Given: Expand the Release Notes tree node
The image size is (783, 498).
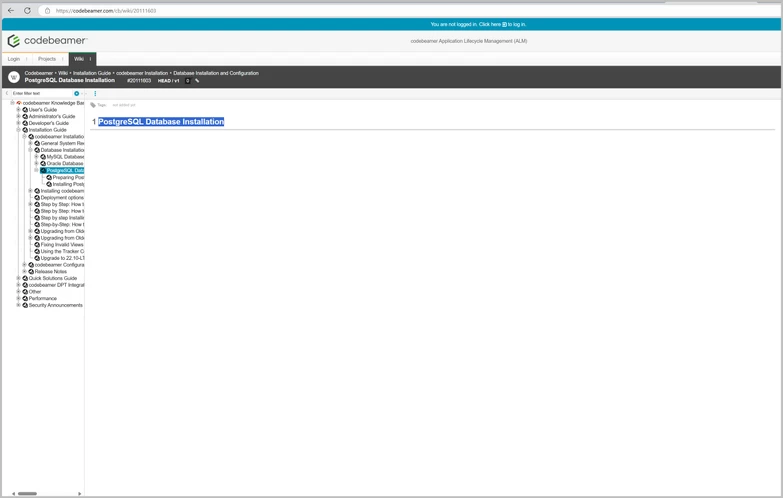Looking at the screenshot, I should click(x=24, y=272).
